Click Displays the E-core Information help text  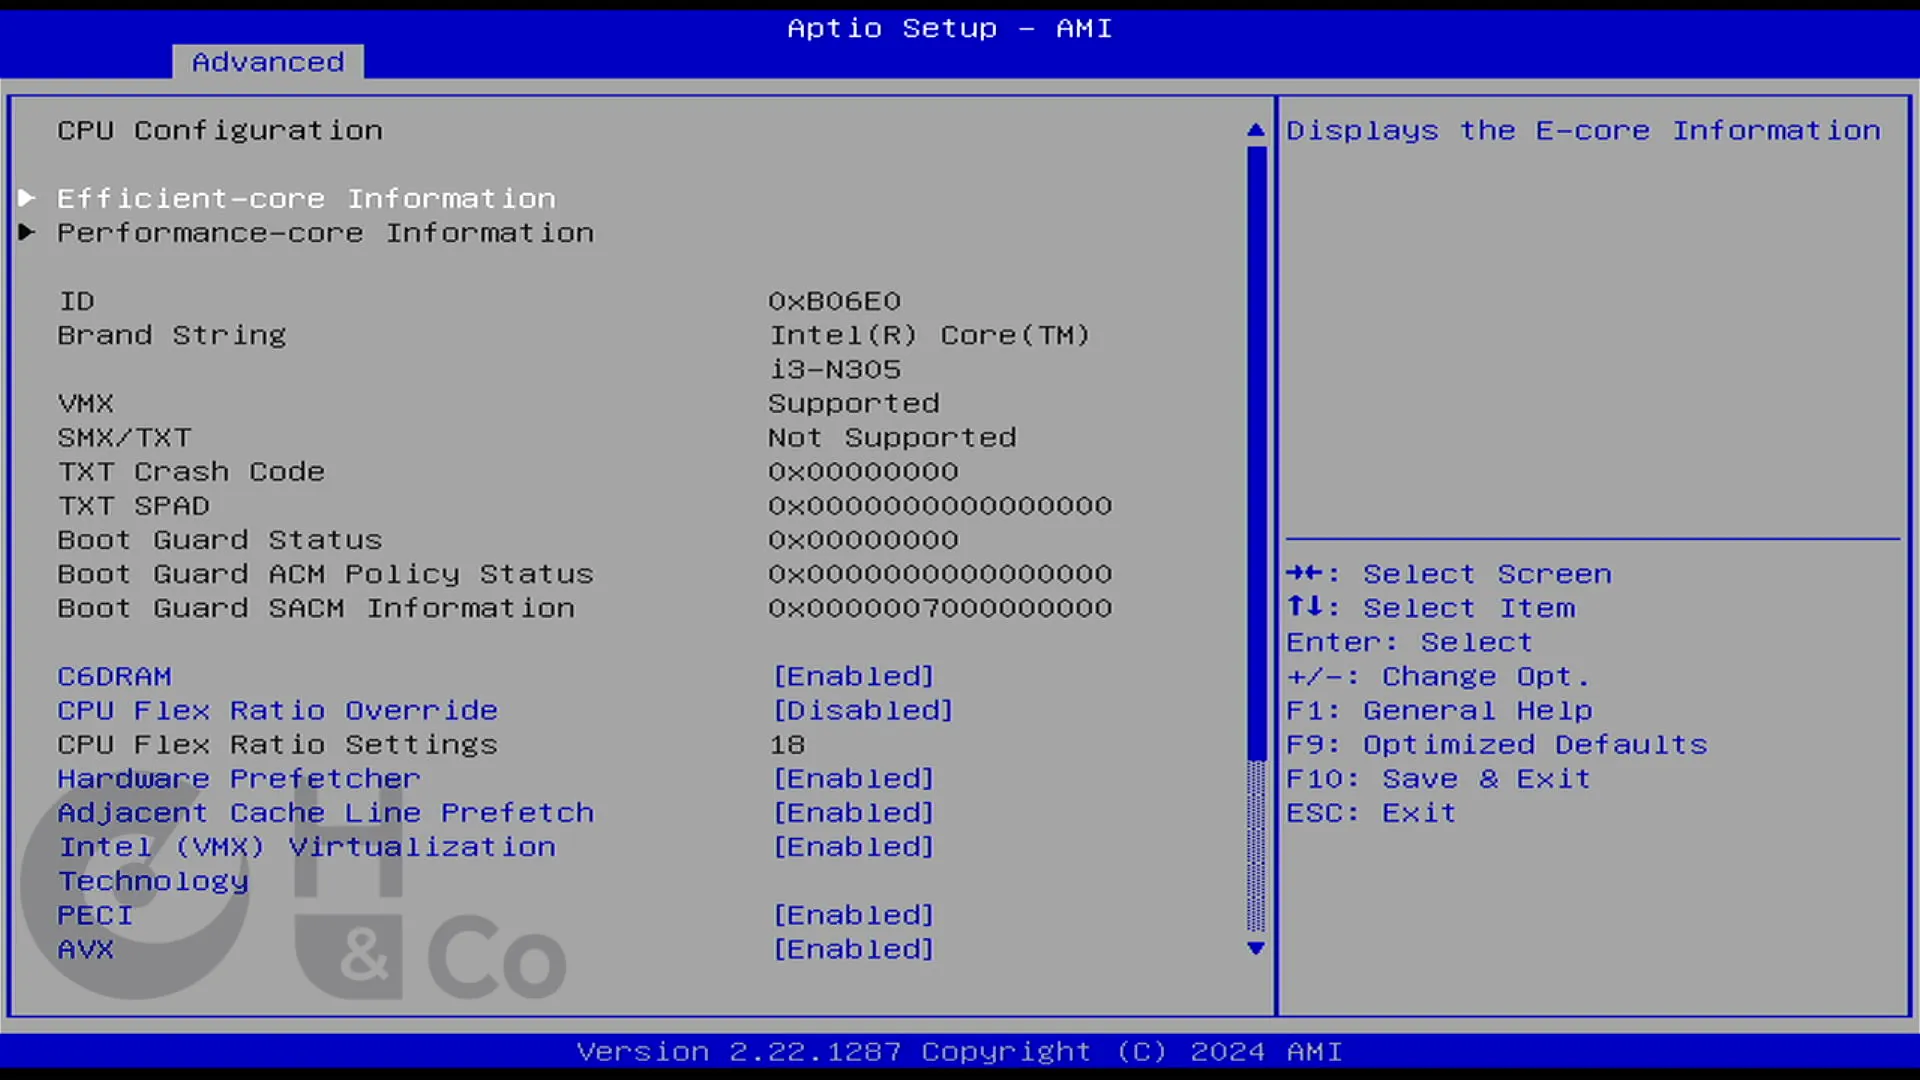pyautogui.click(x=1583, y=130)
